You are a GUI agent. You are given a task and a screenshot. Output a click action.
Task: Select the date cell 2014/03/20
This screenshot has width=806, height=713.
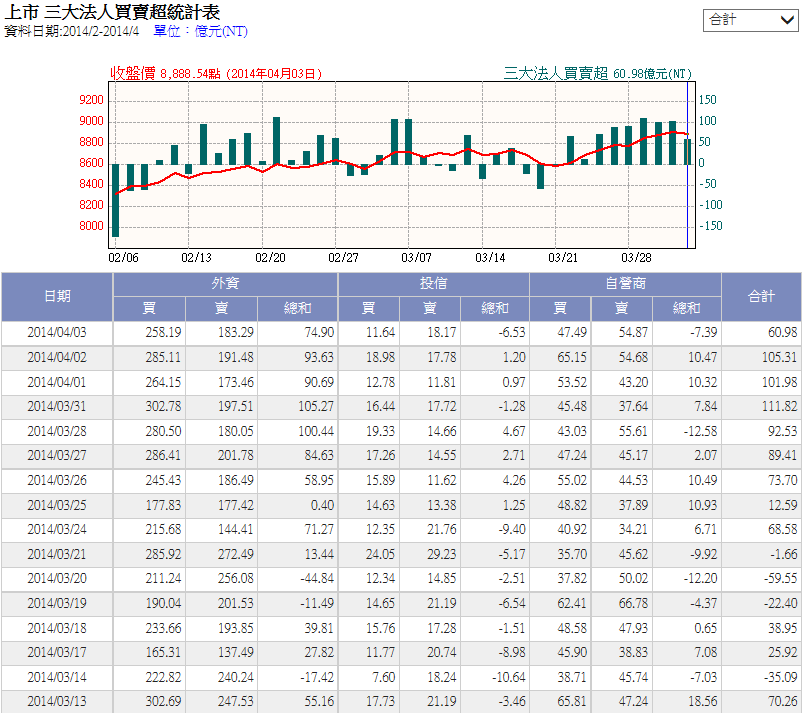coord(57,579)
